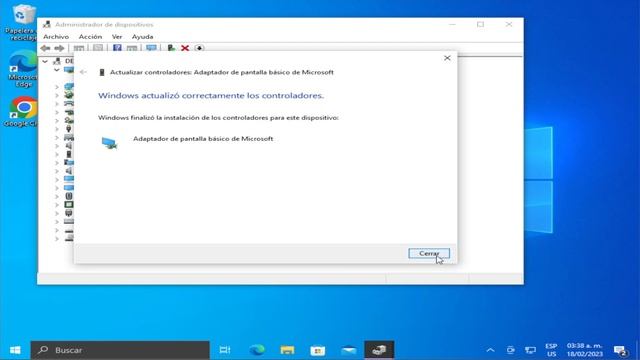Open Microsoft Store from the taskbar
The width and height of the screenshot is (640, 360).
click(x=318, y=350)
